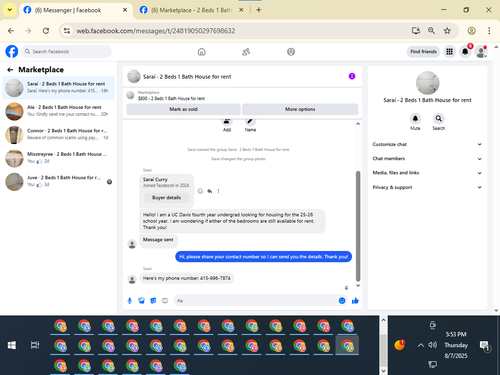500x375 pixels.
Task: Open Chrome three-dot menu
Action: pos(489,31)
